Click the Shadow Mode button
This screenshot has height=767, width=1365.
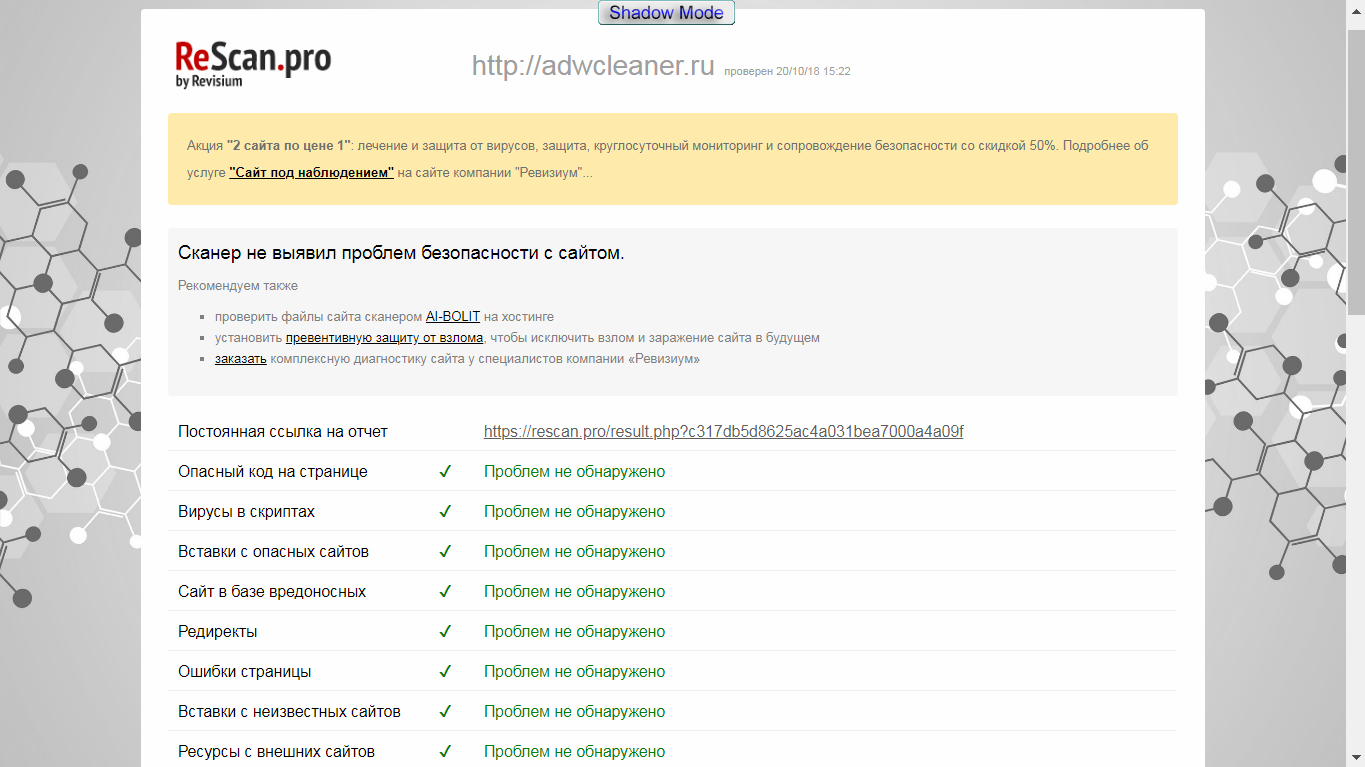pyautogui.click(x=666, y=13)
